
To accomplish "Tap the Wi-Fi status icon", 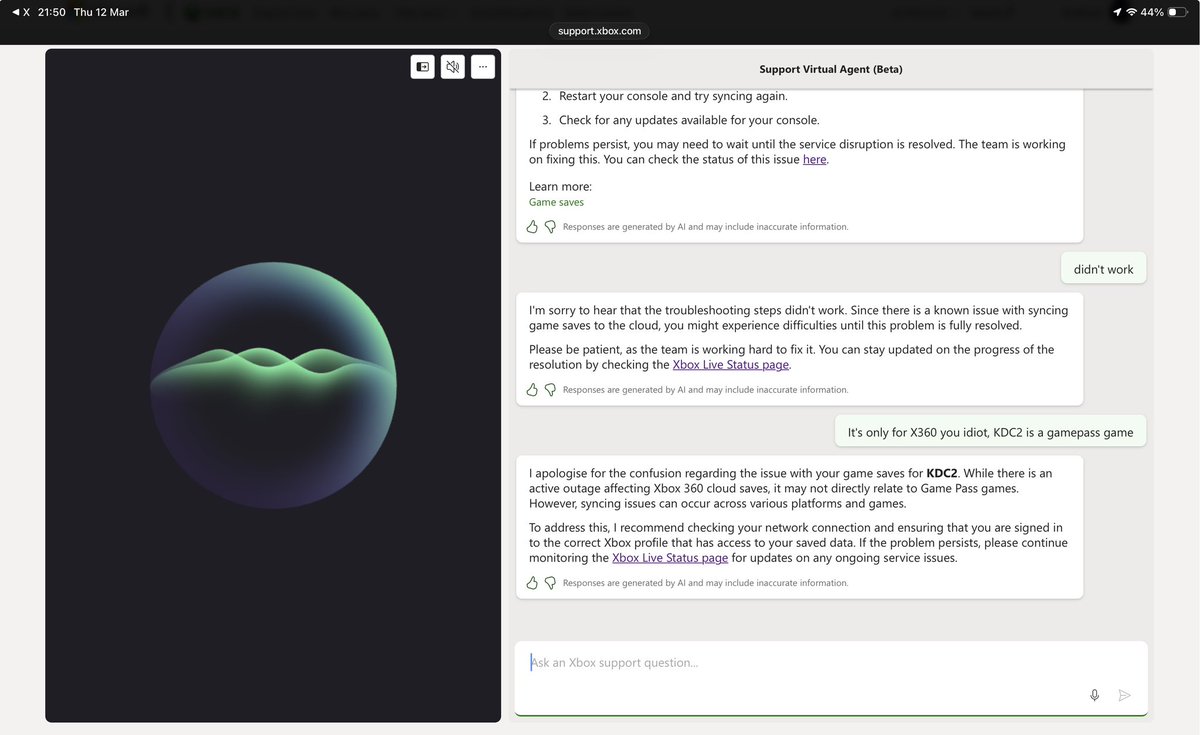I will point(1131,12).
